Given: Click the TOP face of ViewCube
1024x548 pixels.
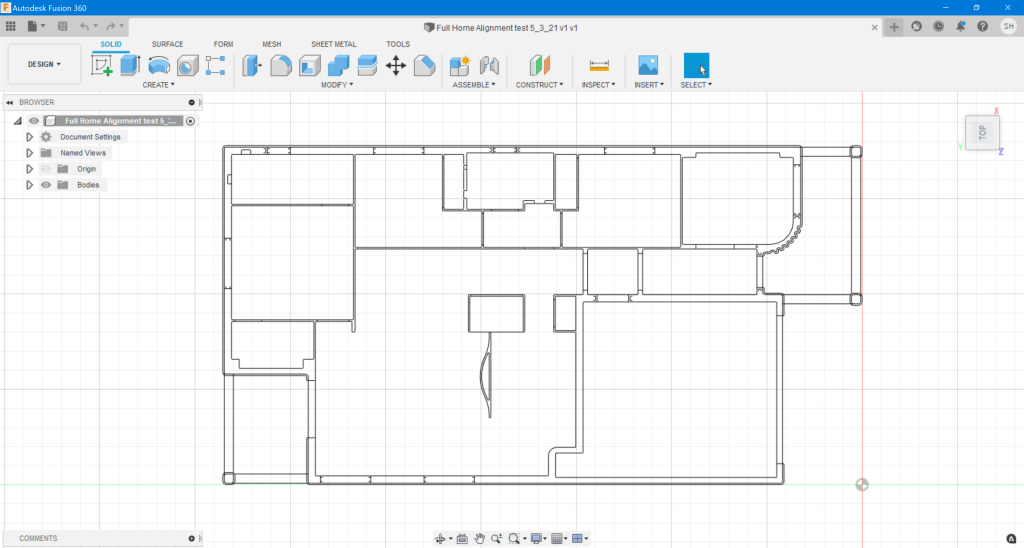Looking at the screenshot, I should [x=982, y=132].
